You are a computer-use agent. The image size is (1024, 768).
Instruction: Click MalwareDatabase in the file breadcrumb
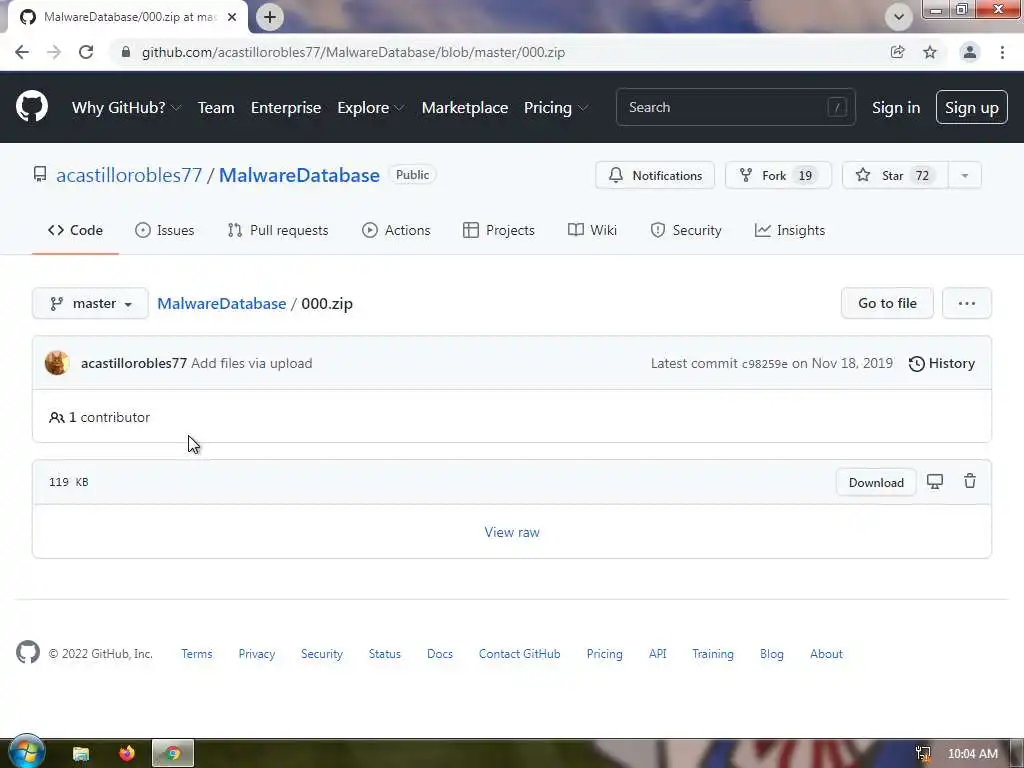tap(221, 304)
